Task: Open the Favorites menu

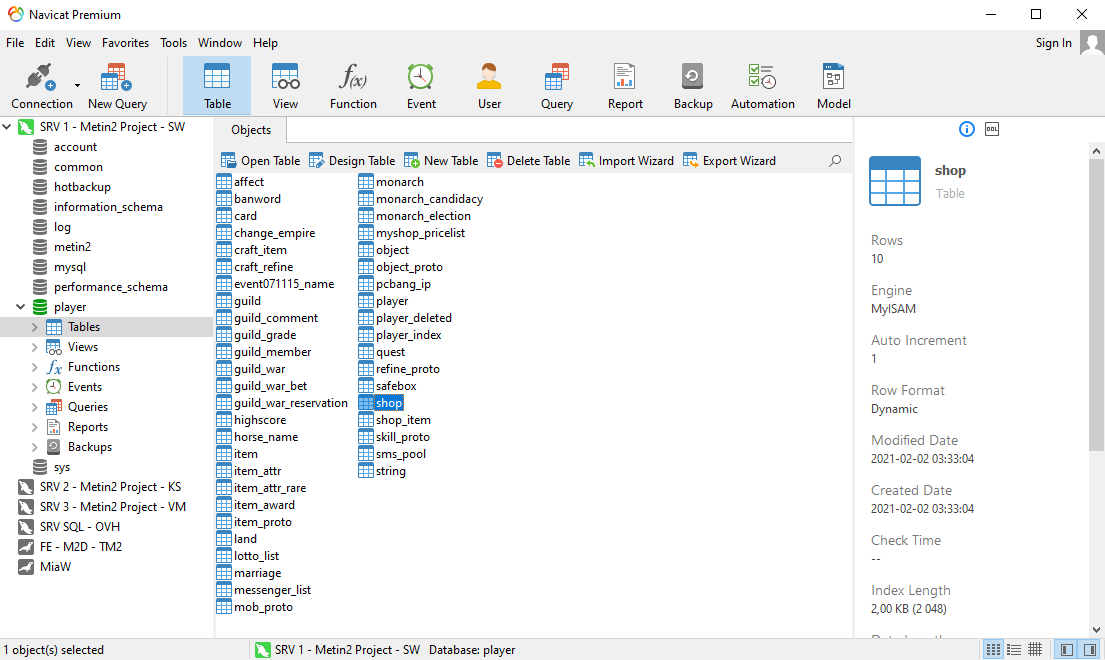Action: tap(125, 43)
